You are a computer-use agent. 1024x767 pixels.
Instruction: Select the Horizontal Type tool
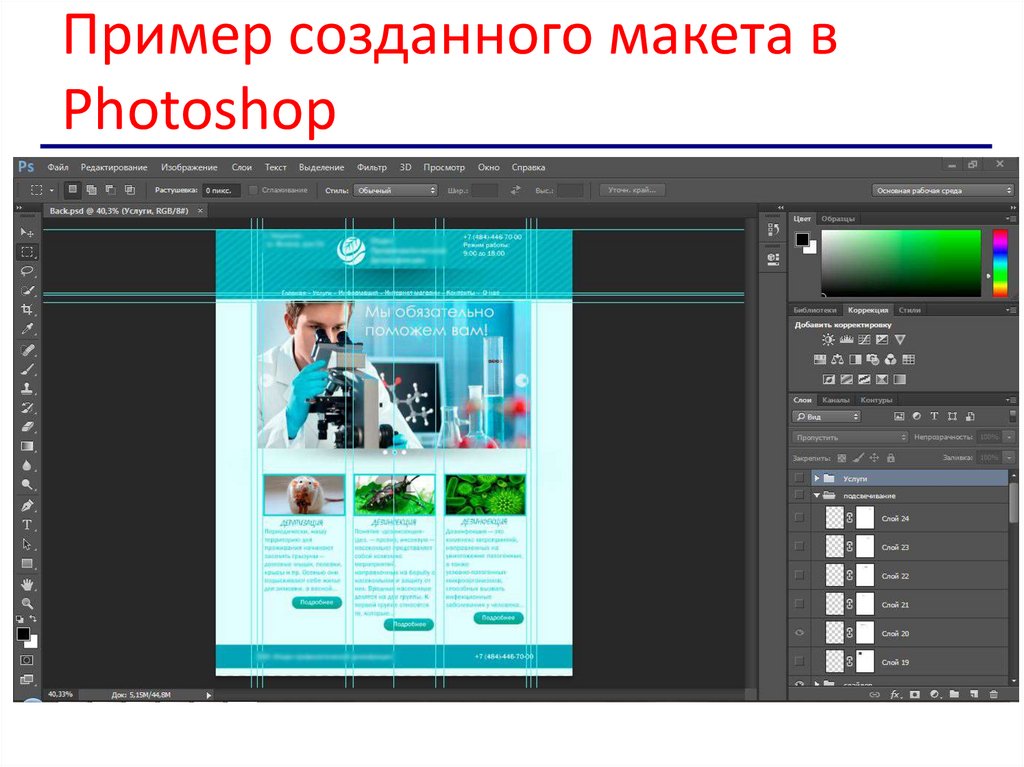coord(27,525)
